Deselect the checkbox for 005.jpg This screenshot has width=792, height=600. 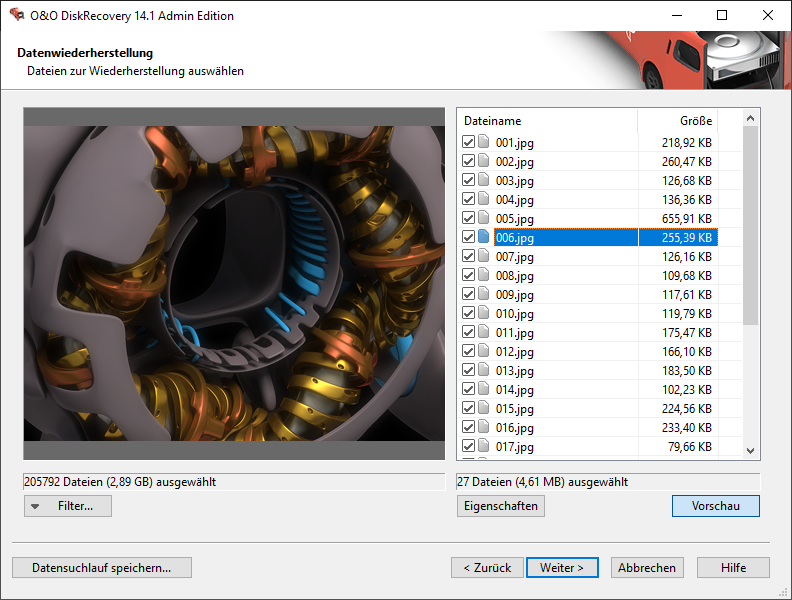(x=469, y=219)
